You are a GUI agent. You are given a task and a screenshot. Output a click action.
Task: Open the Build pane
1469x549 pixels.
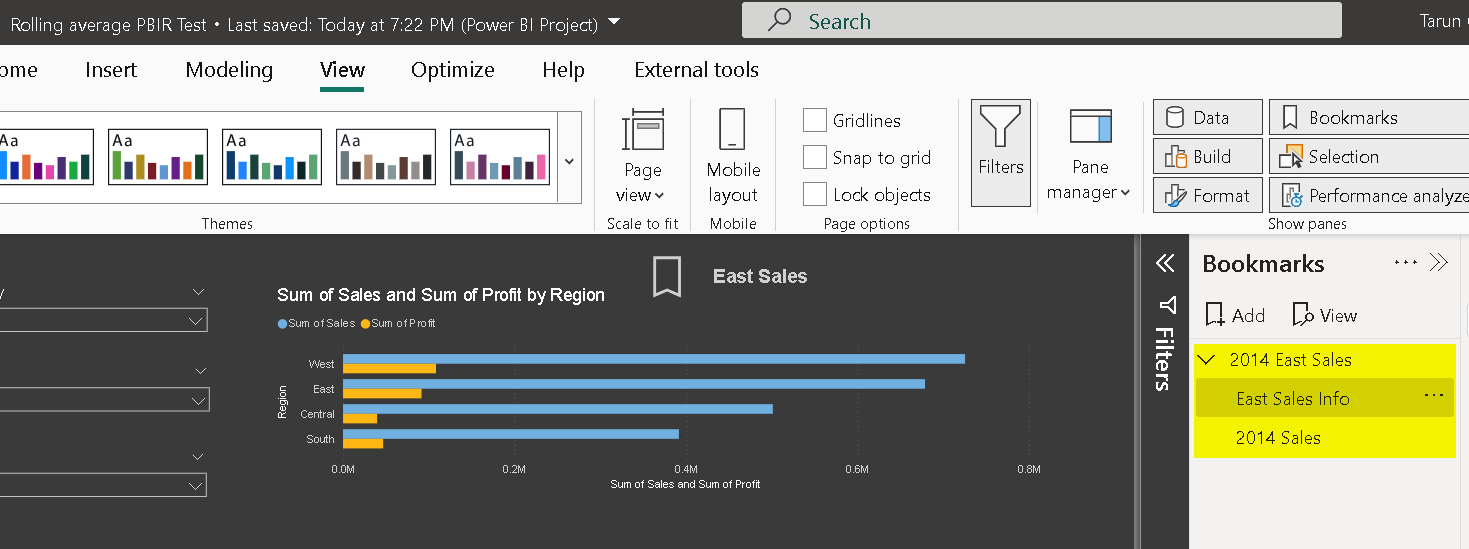pyautogui.click(x=1209, y=157)
